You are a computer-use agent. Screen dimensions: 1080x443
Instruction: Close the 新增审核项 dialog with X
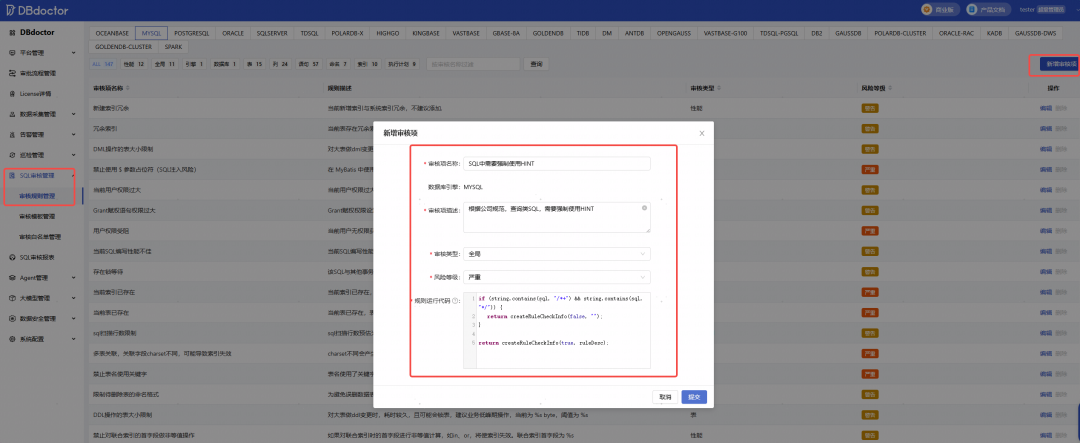701,133
